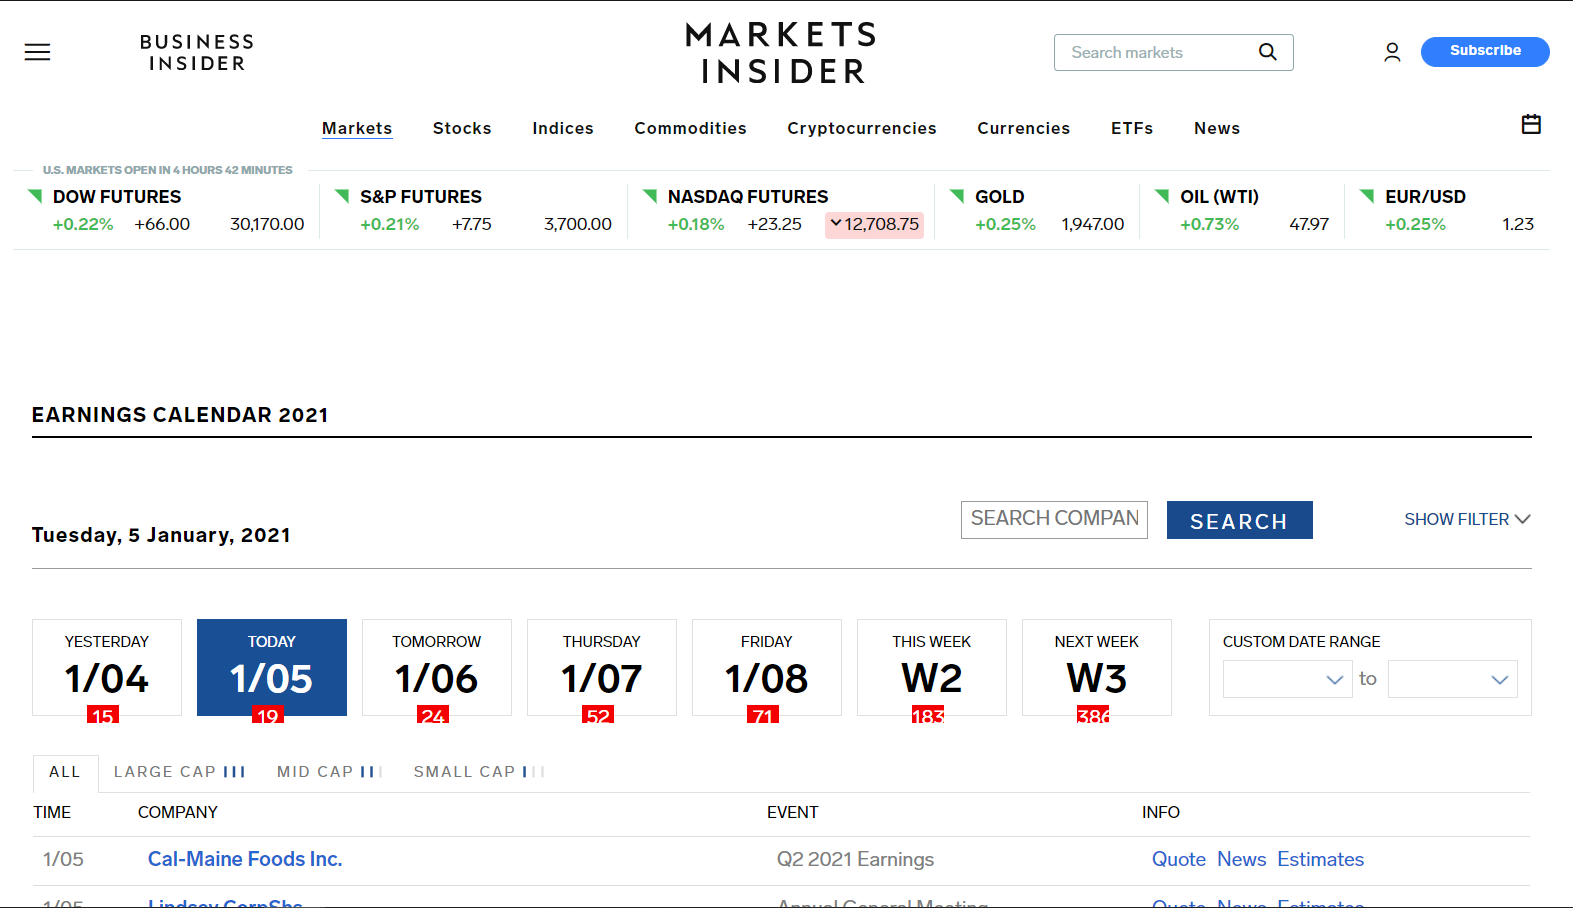This screenshot has height=908, width=1573.
Task: Open the user account icon
Action: (x=1392, y=52)
